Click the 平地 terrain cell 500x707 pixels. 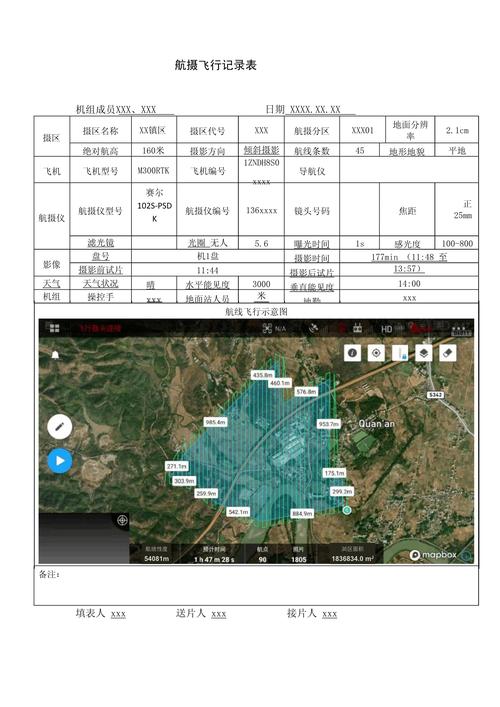coord(457,150)
